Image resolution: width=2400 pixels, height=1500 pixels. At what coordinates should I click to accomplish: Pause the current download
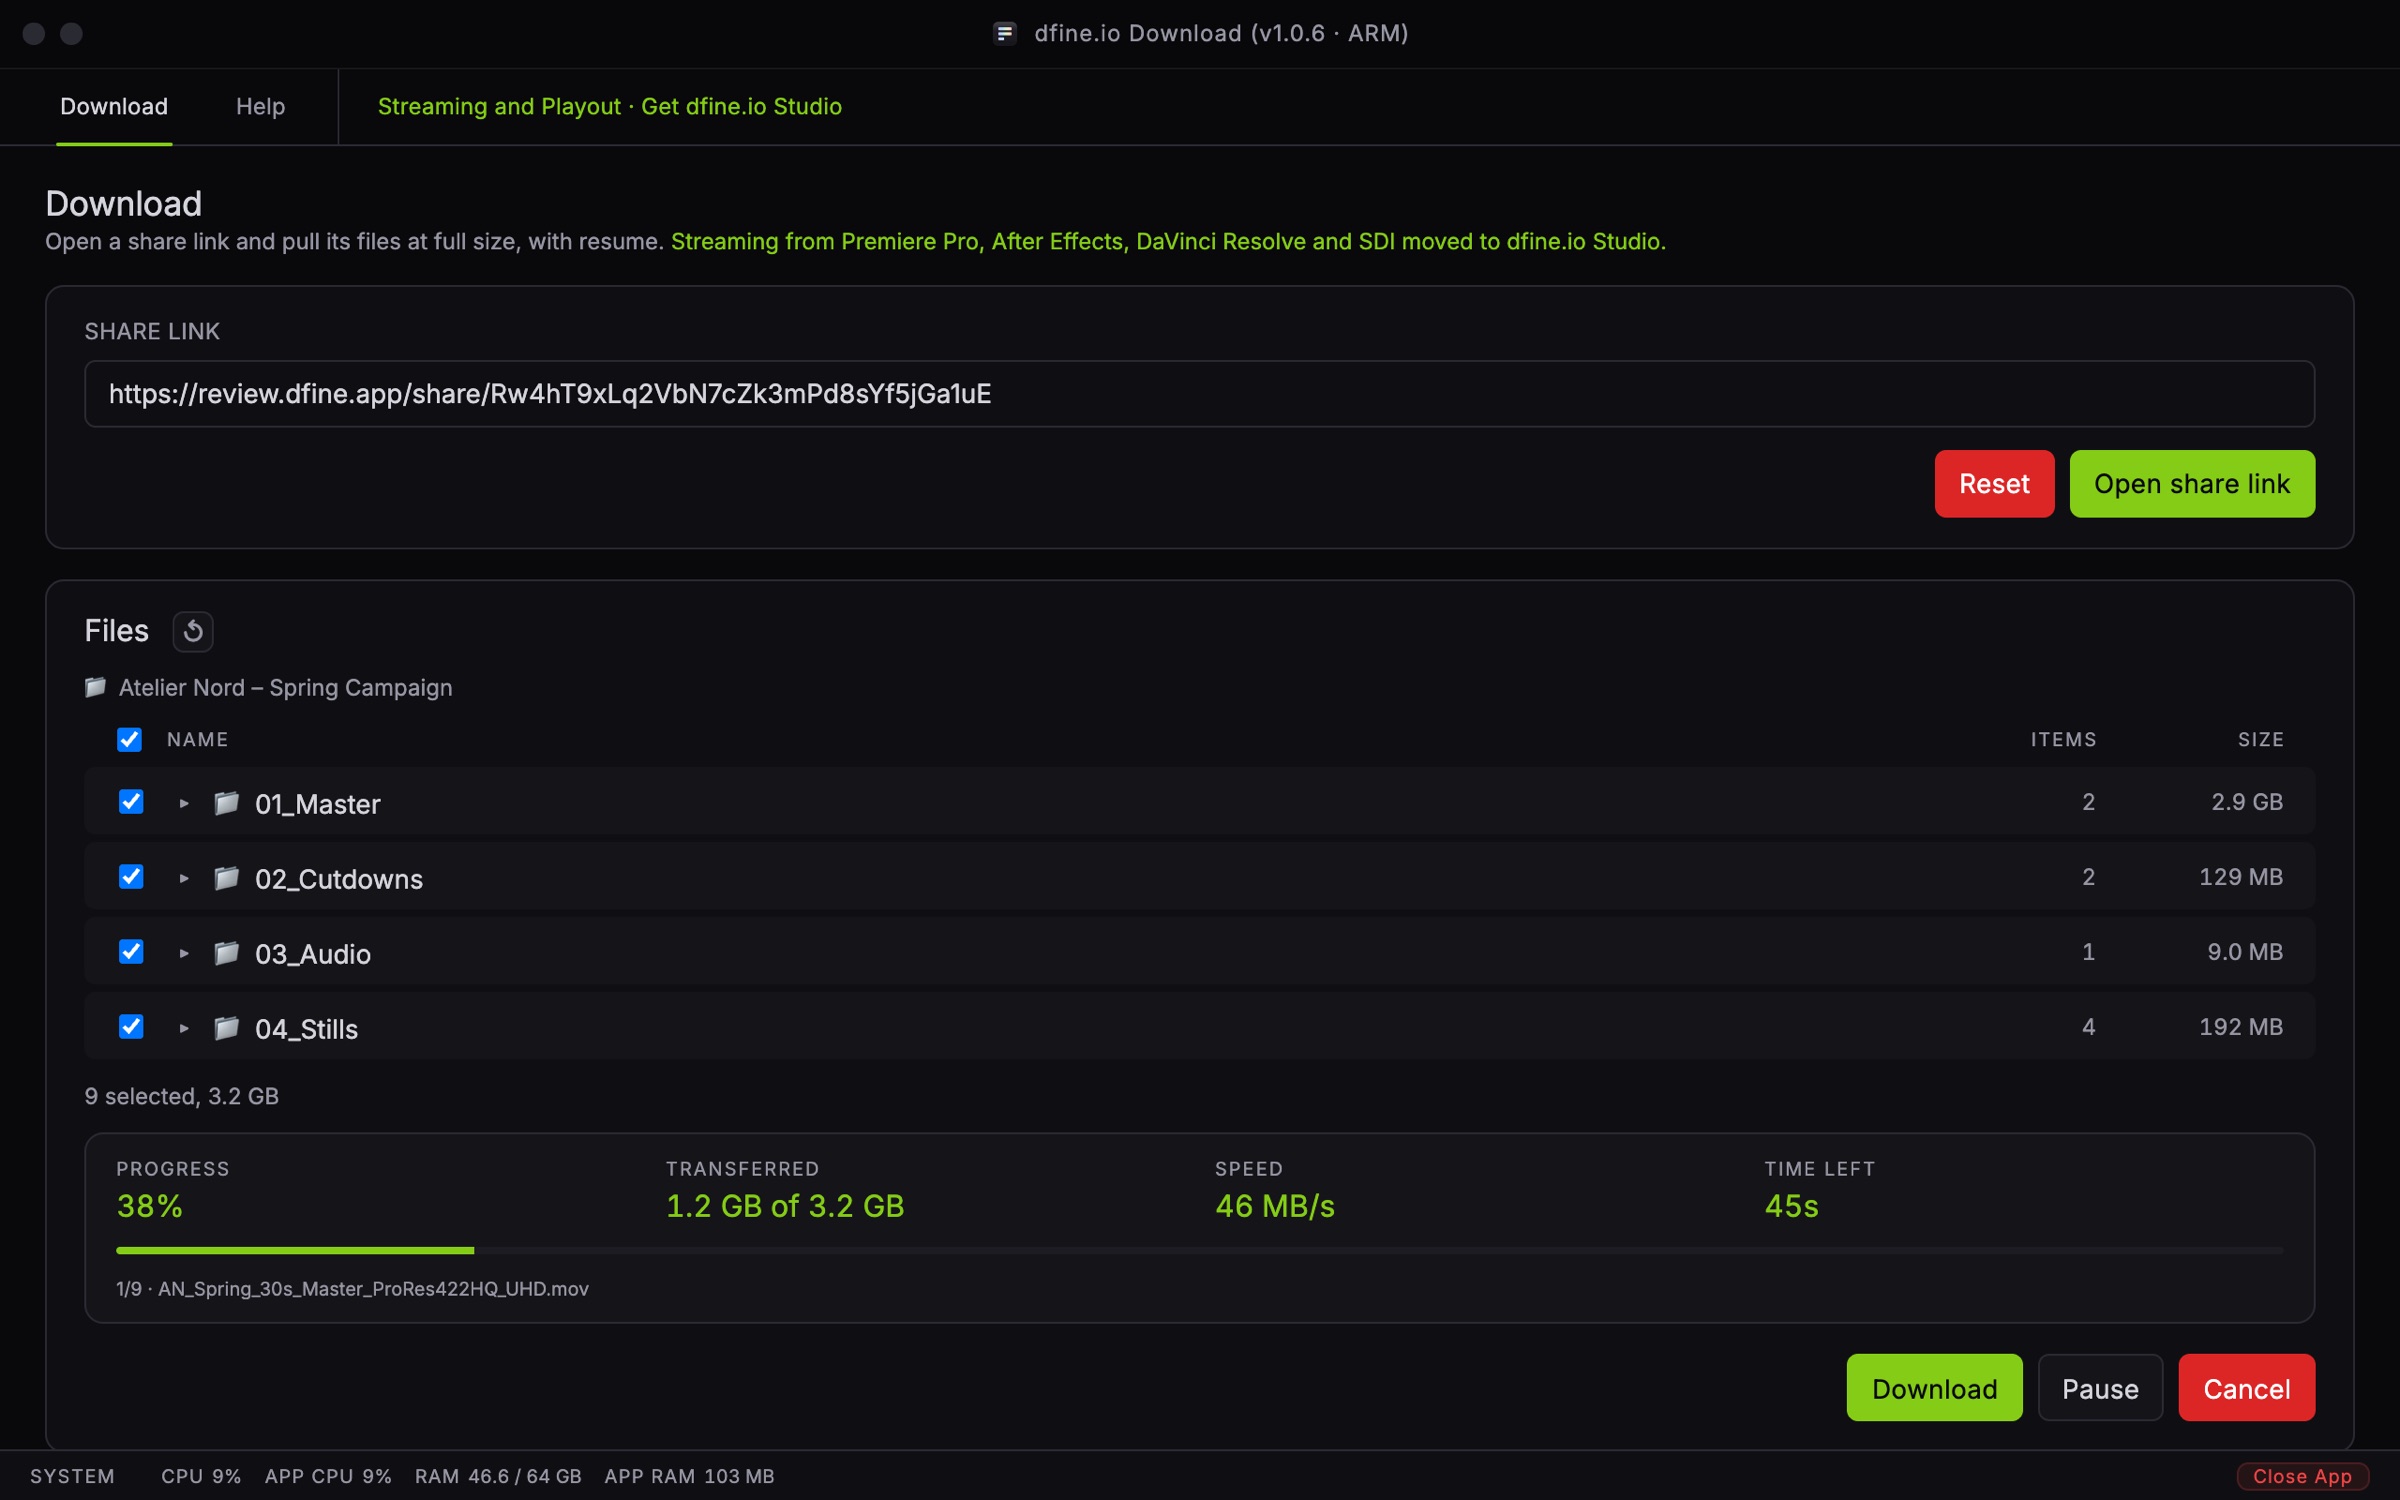(2100, 1388)
